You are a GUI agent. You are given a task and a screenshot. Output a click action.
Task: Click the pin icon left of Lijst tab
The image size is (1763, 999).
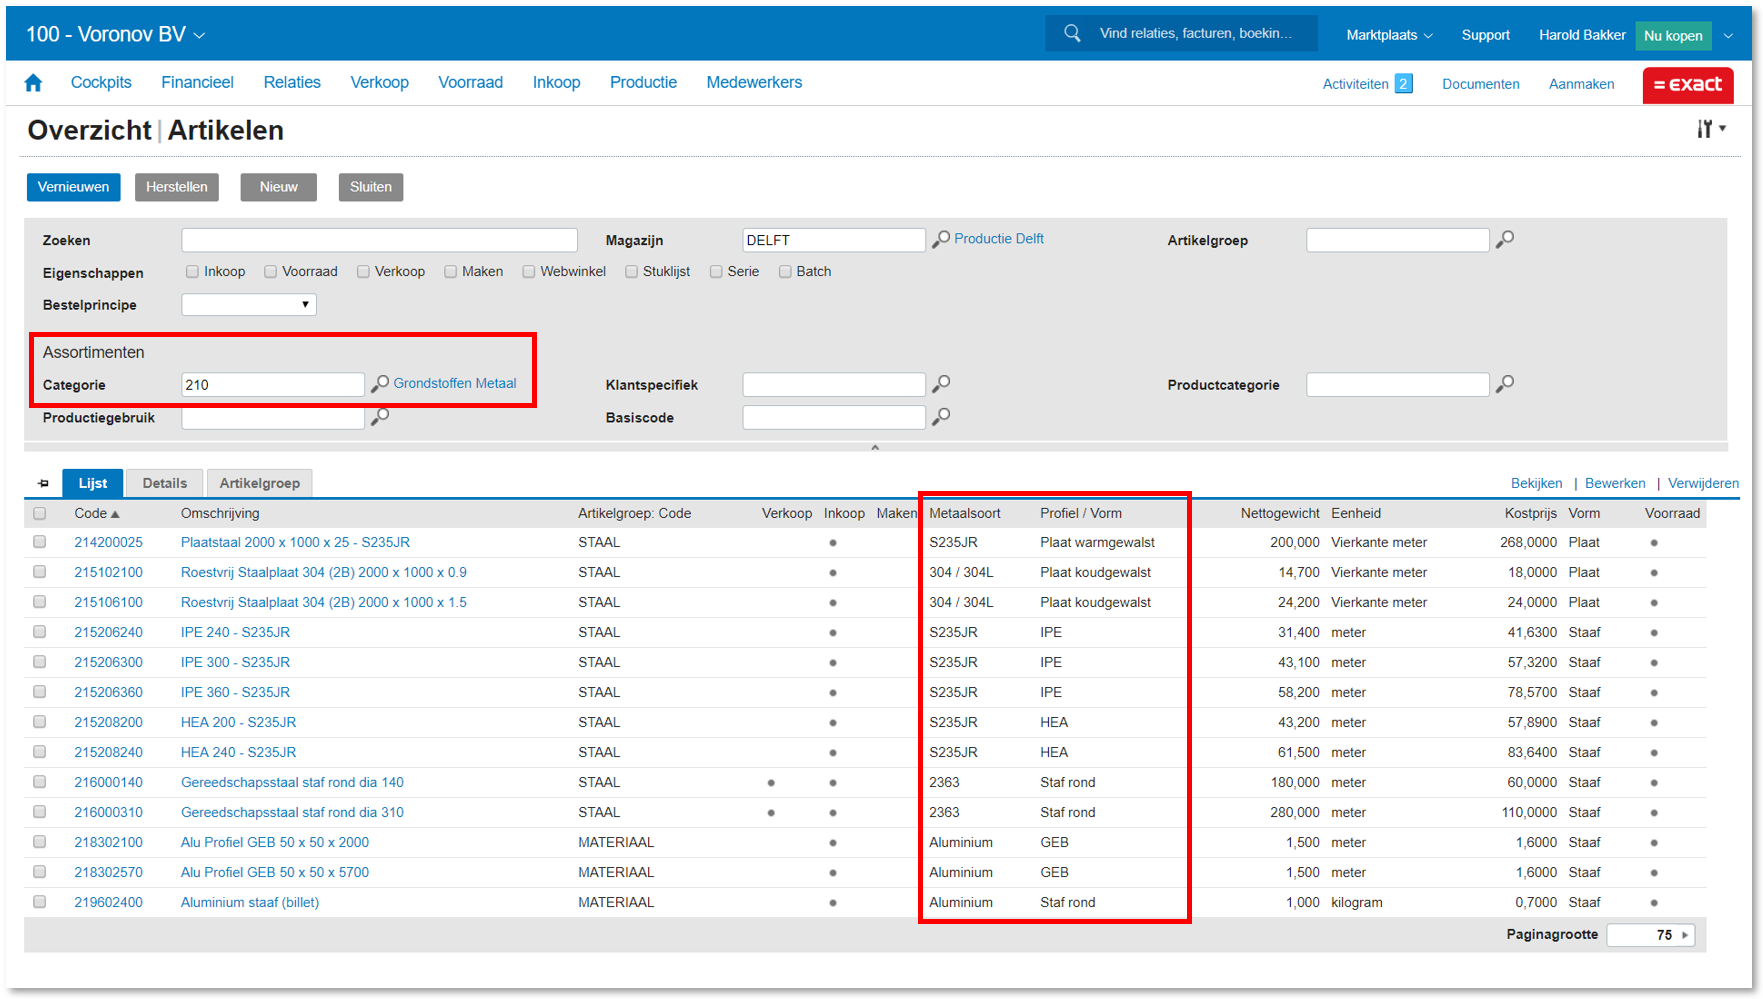[43, 484]
